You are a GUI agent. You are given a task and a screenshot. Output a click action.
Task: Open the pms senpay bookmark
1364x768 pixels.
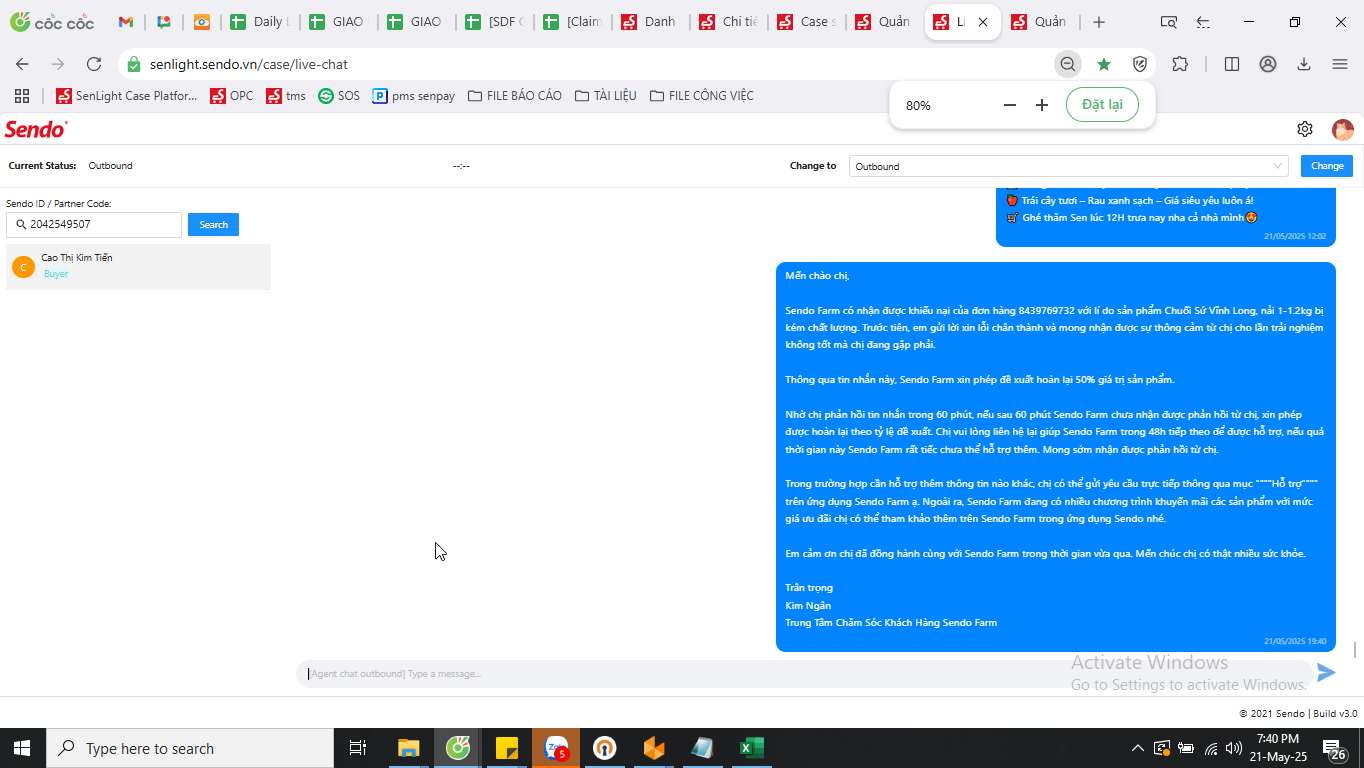pyautogui.click(x=413, y=96)
